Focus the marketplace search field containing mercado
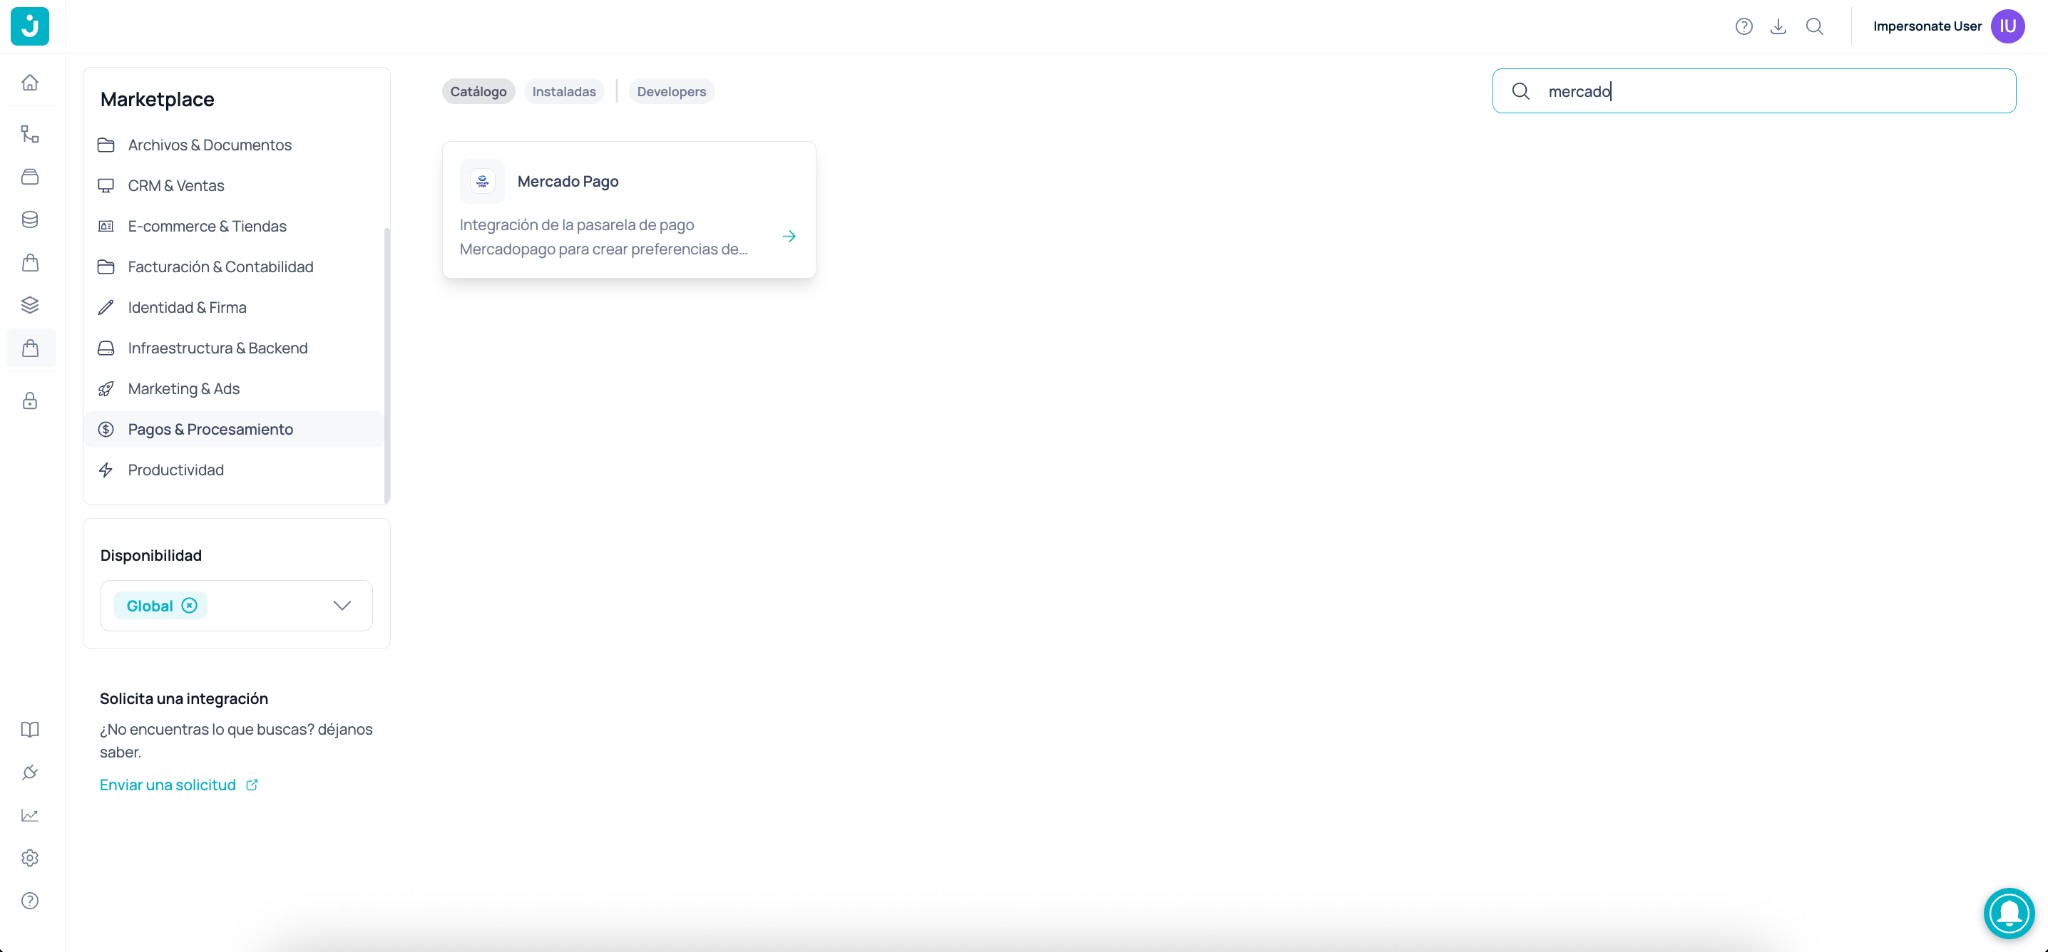Screen dimensions: 2048x952 click(x=1754, y=91)
